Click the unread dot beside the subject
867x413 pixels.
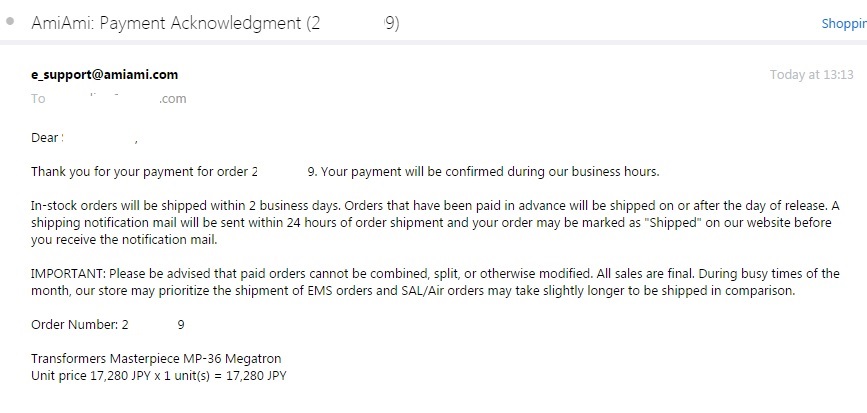pos(9,21)
